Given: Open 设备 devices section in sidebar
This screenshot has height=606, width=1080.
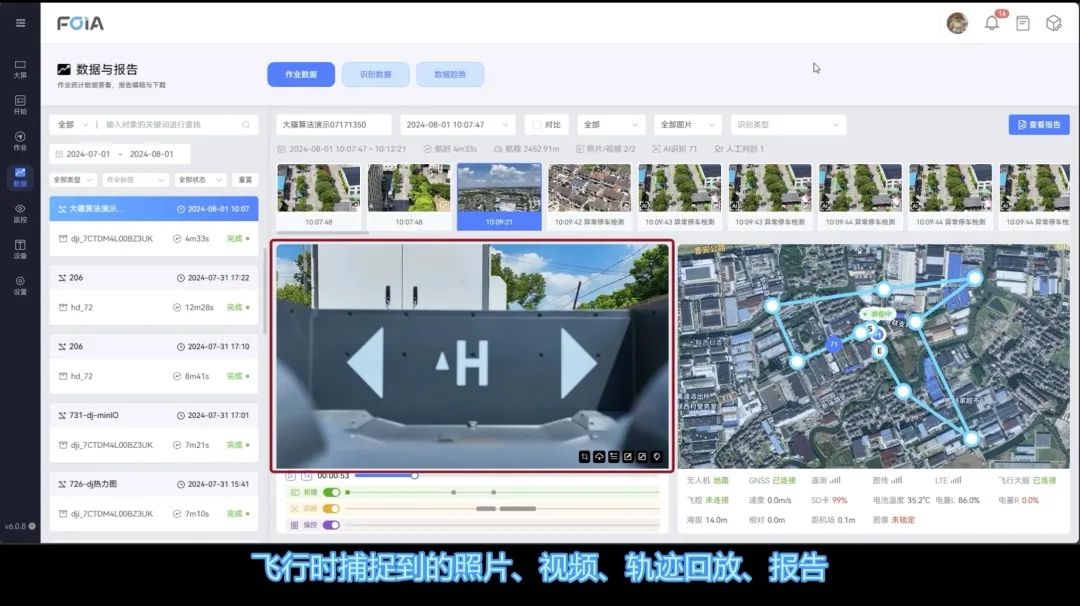Looking at the screenshot, I should pos(20,248).
